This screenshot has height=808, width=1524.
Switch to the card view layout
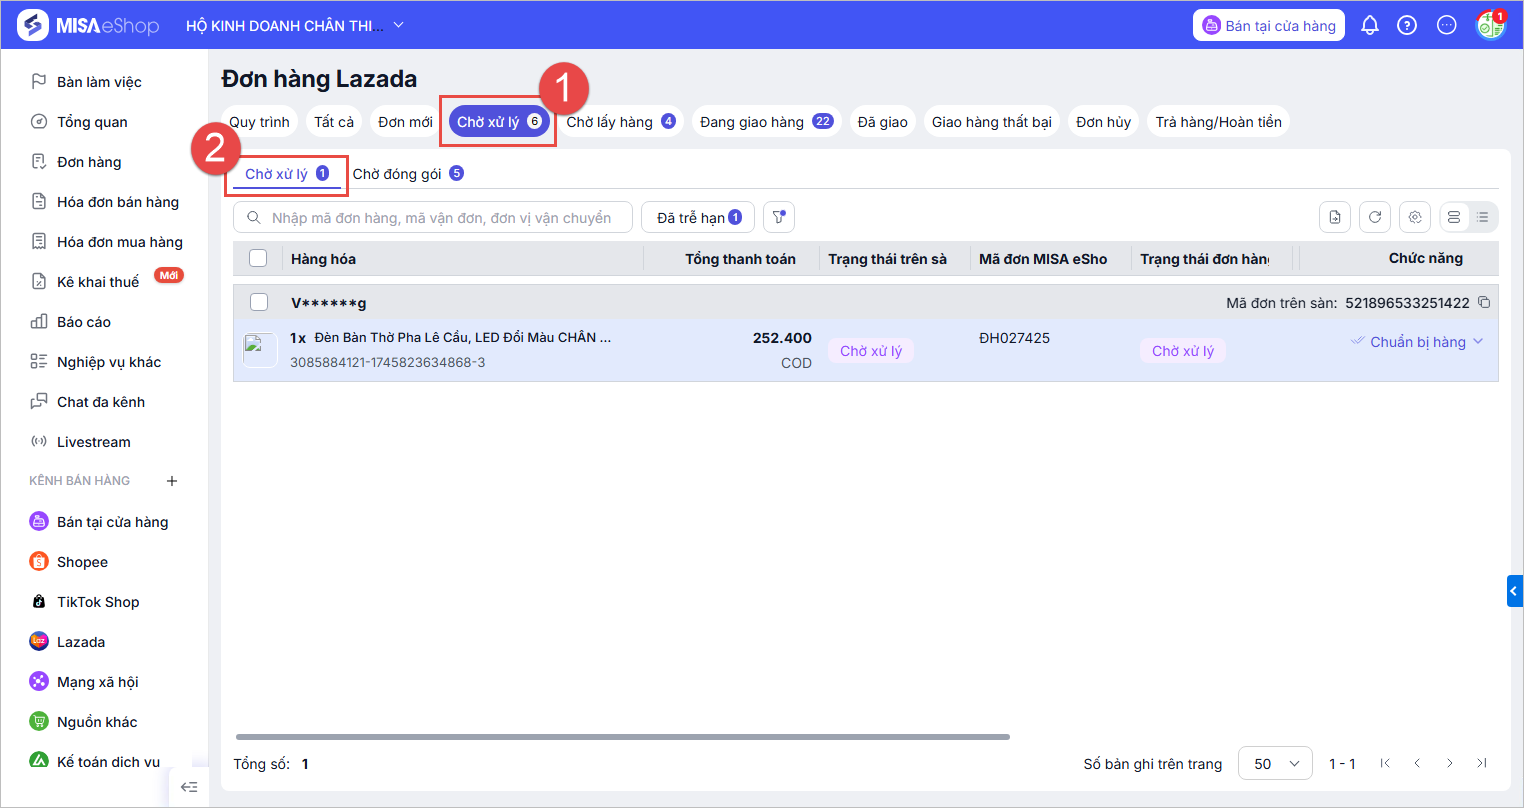tap(1454, 217)
